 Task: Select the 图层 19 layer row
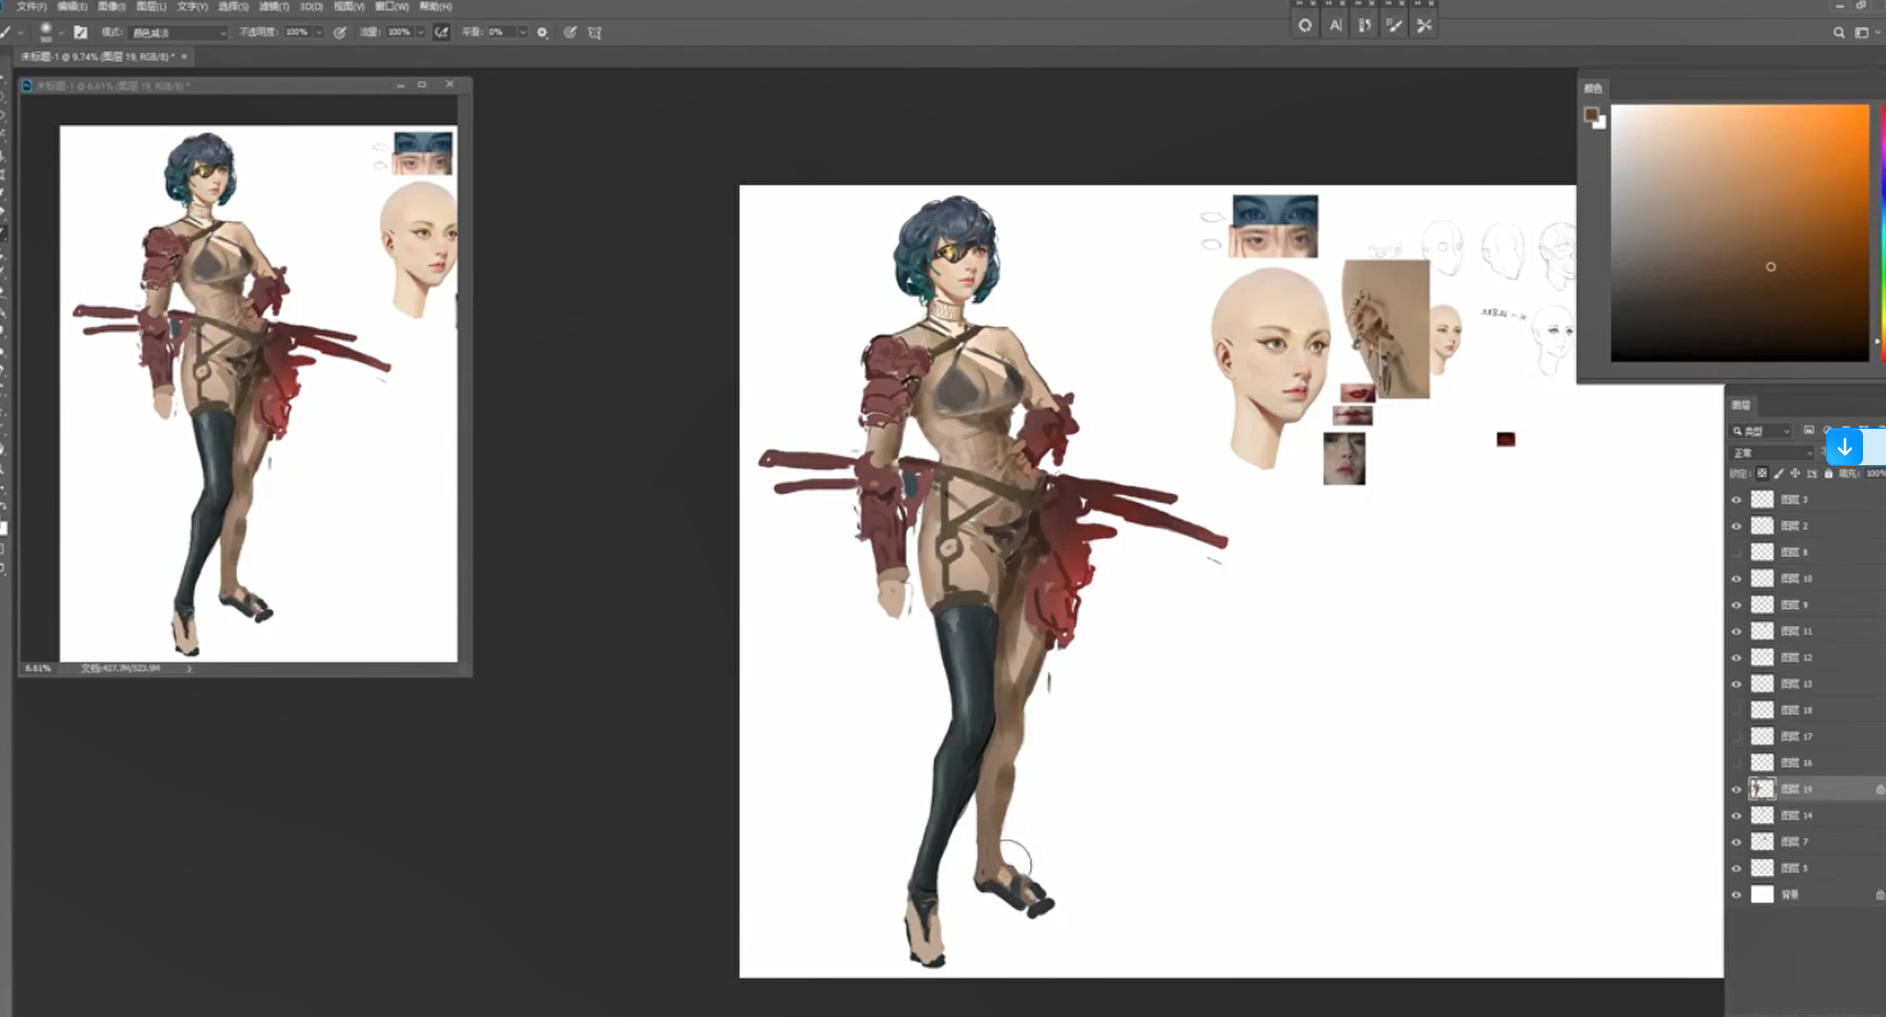point(1806,789)
